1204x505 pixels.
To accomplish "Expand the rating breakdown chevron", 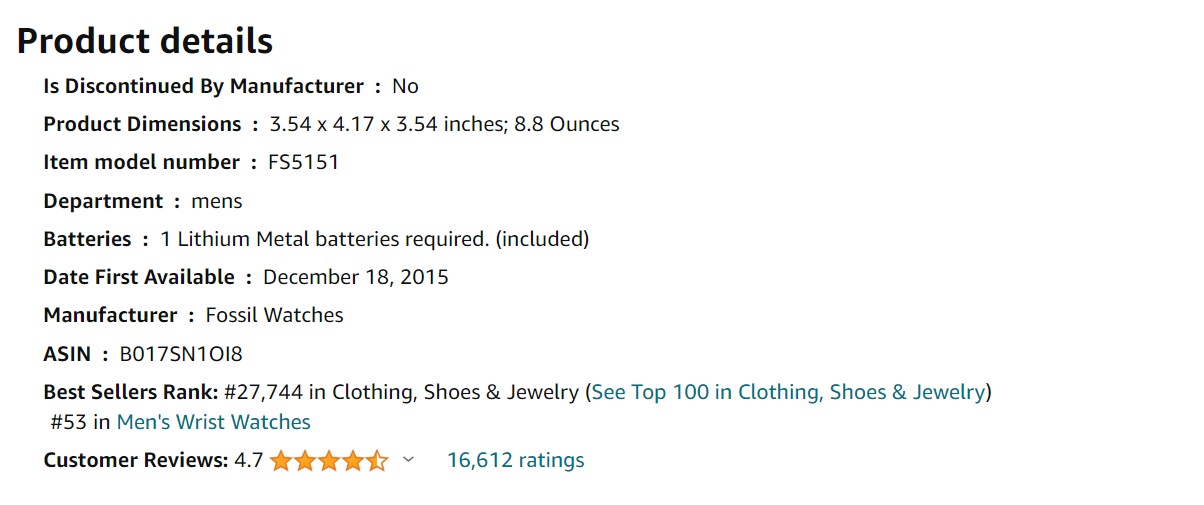I will point(407,460).
